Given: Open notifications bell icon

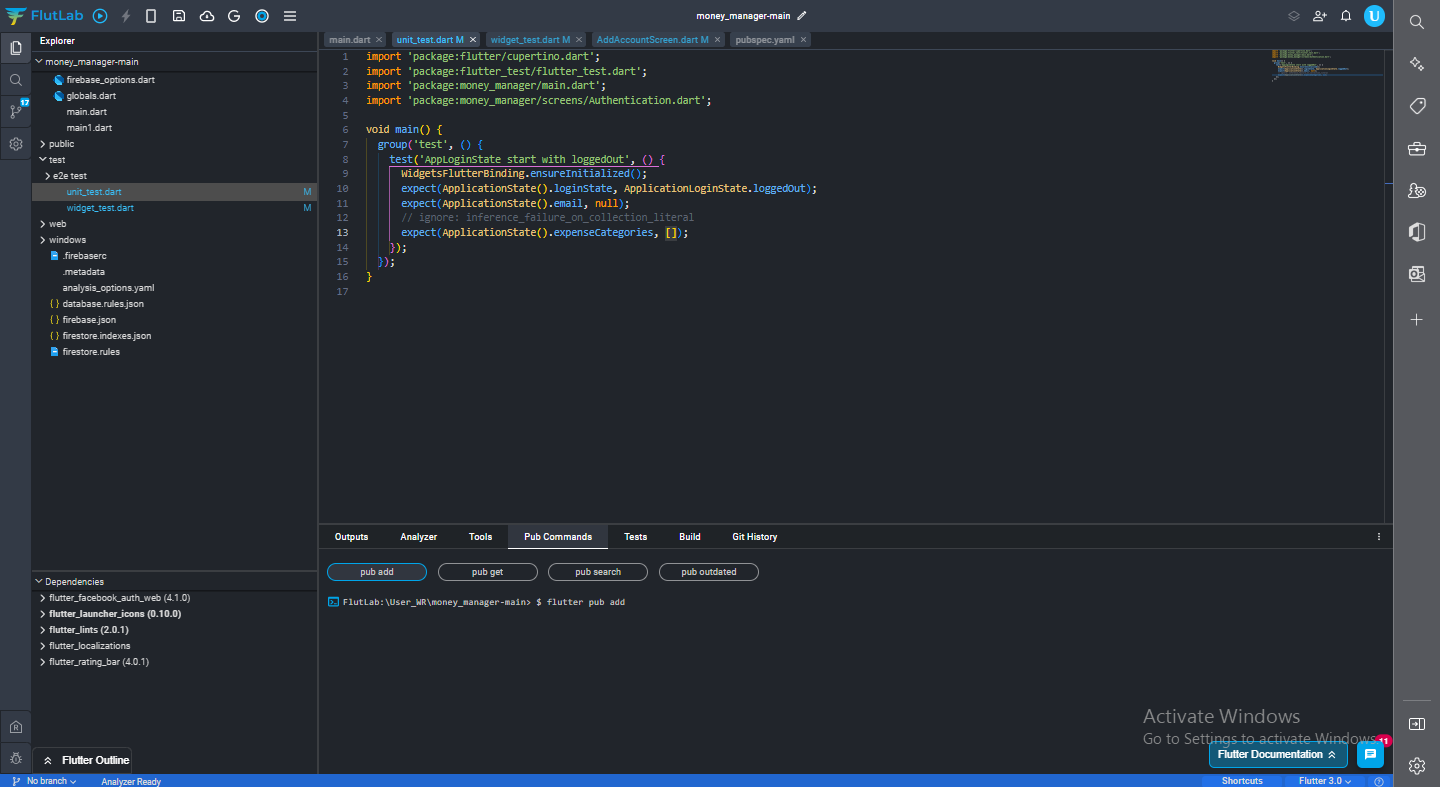Looking at the screenshot, I should (x=1346, y=16).
